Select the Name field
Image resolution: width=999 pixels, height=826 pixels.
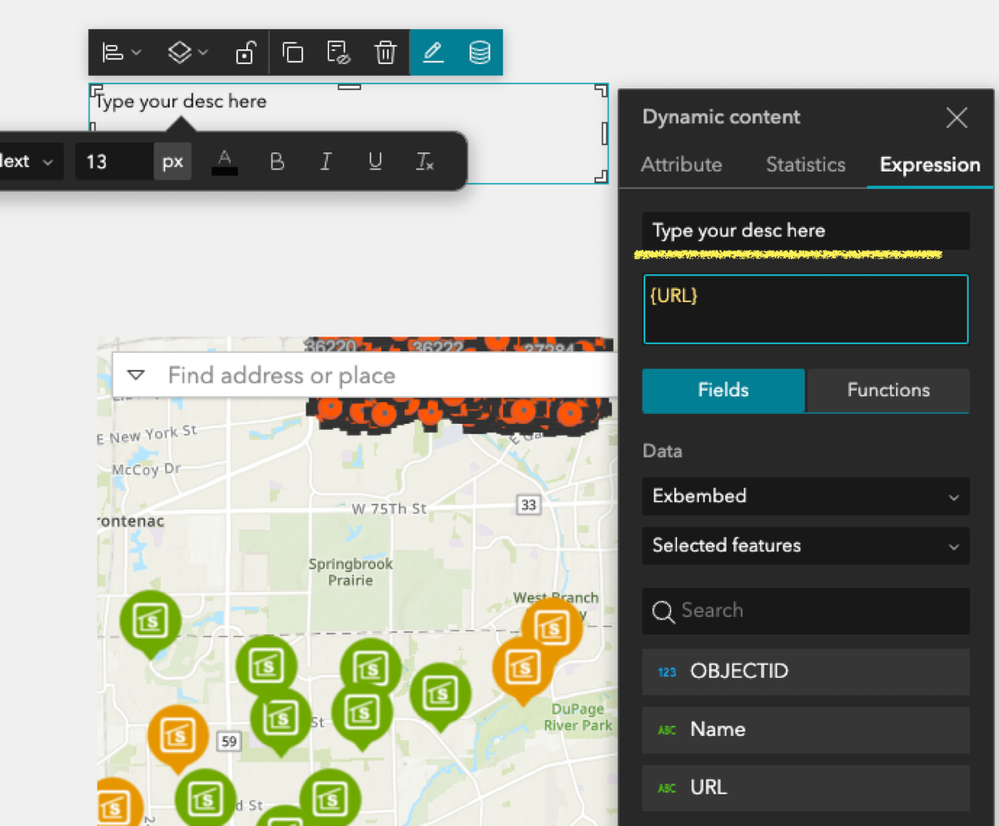point(806,730)
